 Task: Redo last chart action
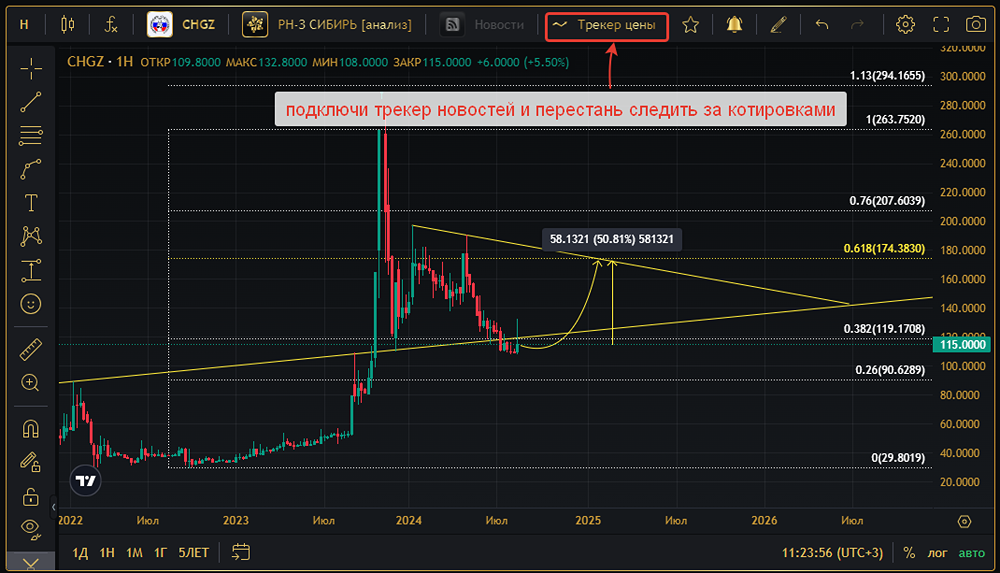(857, 25)
